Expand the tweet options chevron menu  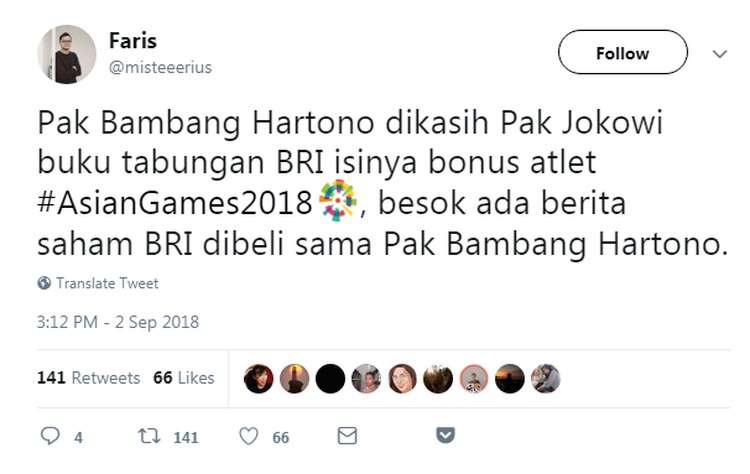tap(720, 54)
